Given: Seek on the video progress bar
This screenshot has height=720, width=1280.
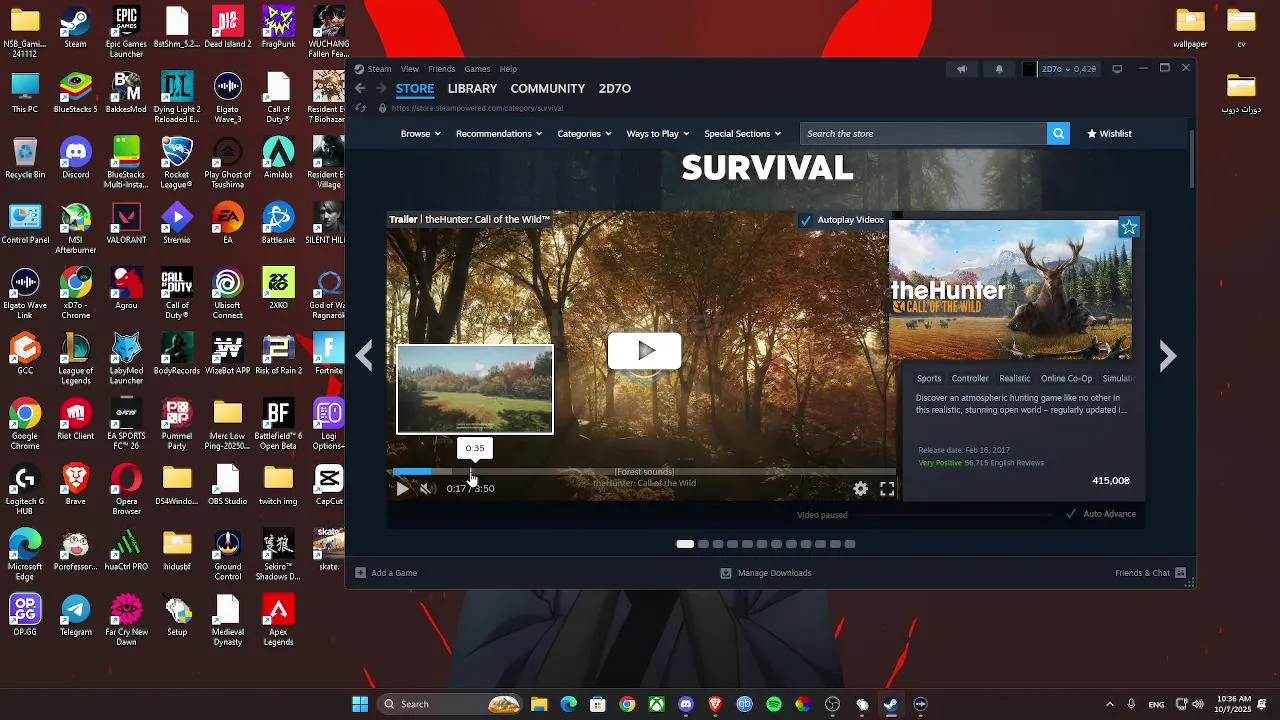Looking at the screenshot, I should (x=643, y=471).
